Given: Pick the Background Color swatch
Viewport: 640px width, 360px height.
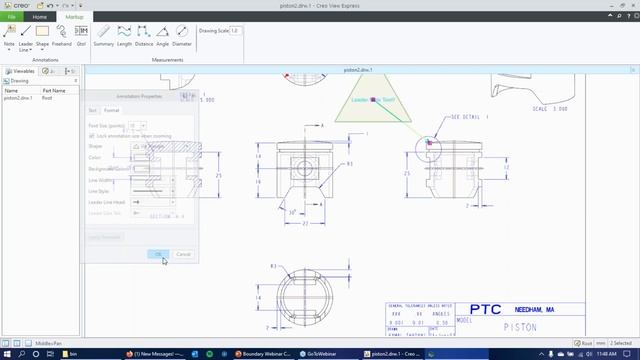Looking at the screenshot, I should click(141, 169).
